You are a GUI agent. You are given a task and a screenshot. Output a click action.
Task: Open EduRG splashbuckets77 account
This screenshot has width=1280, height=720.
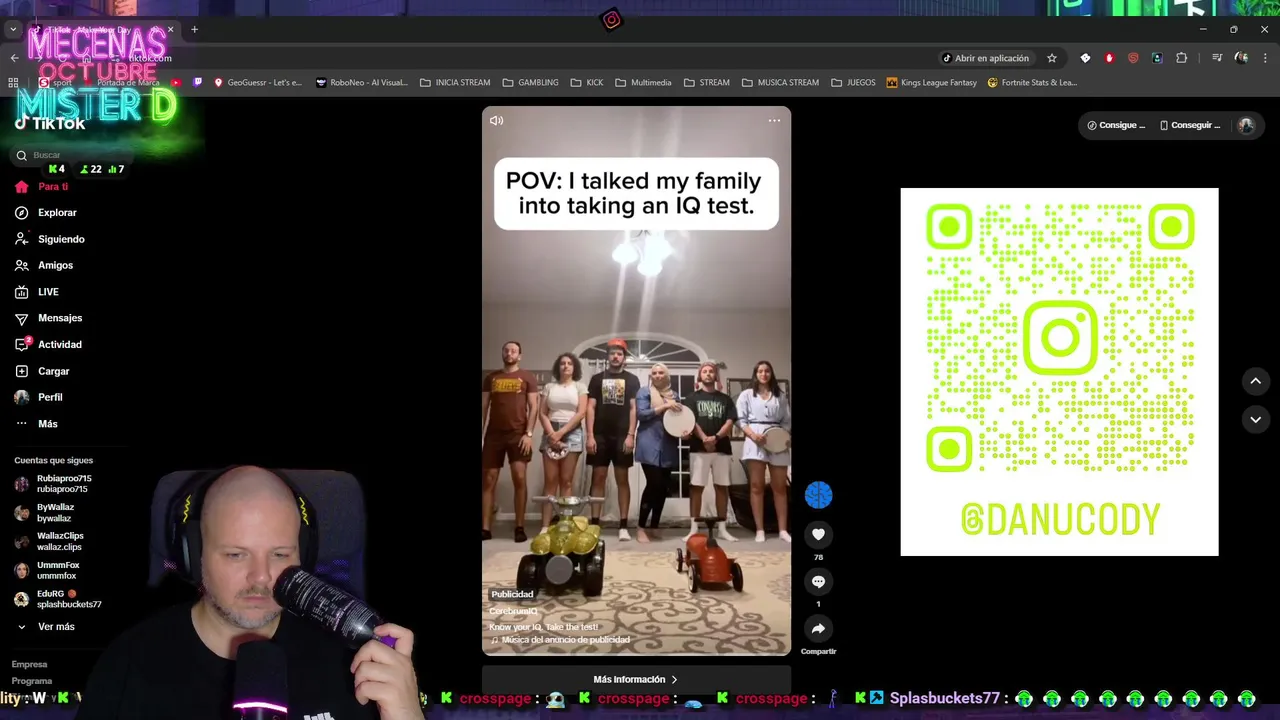58,599
